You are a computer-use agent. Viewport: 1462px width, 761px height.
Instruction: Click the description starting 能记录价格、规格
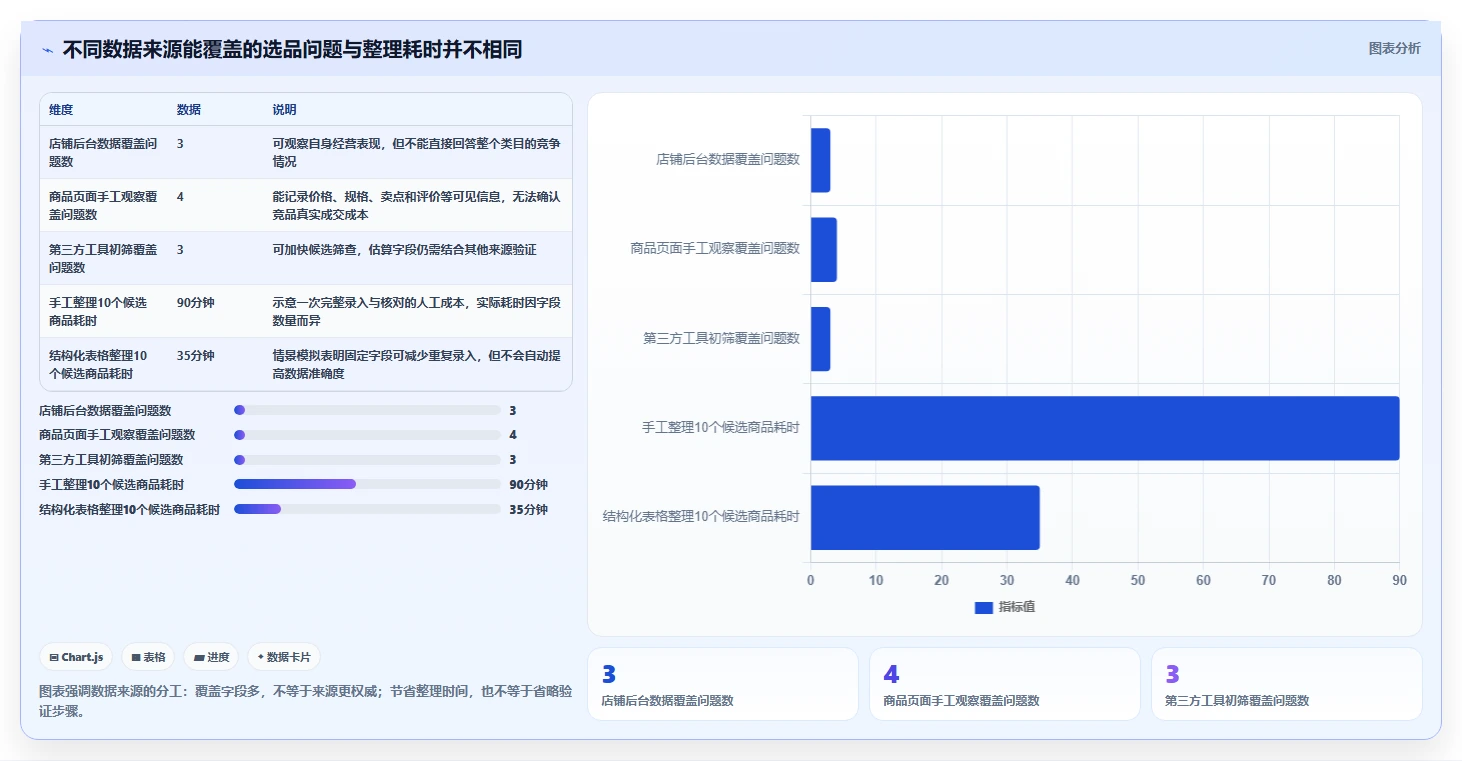(x=416, y=205)
